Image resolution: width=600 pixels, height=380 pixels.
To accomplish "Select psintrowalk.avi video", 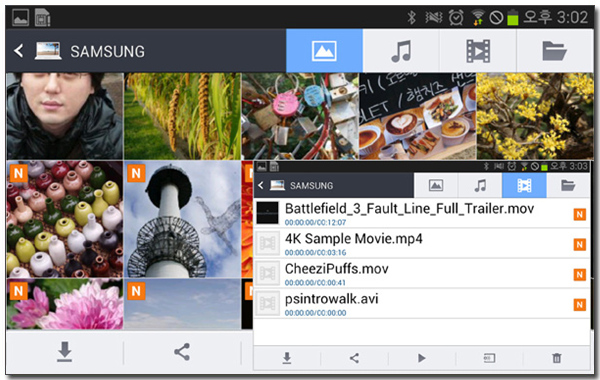I will pyautogui.click(x=421, y=304).
